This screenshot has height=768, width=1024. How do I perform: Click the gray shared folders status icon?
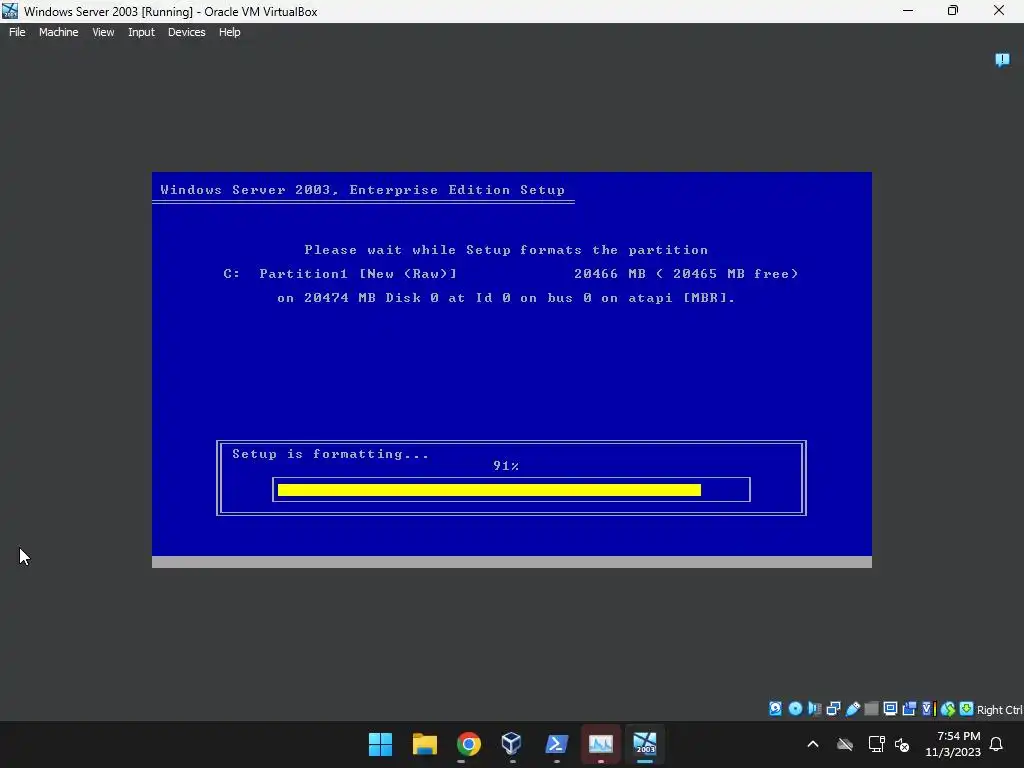point(871,709)
